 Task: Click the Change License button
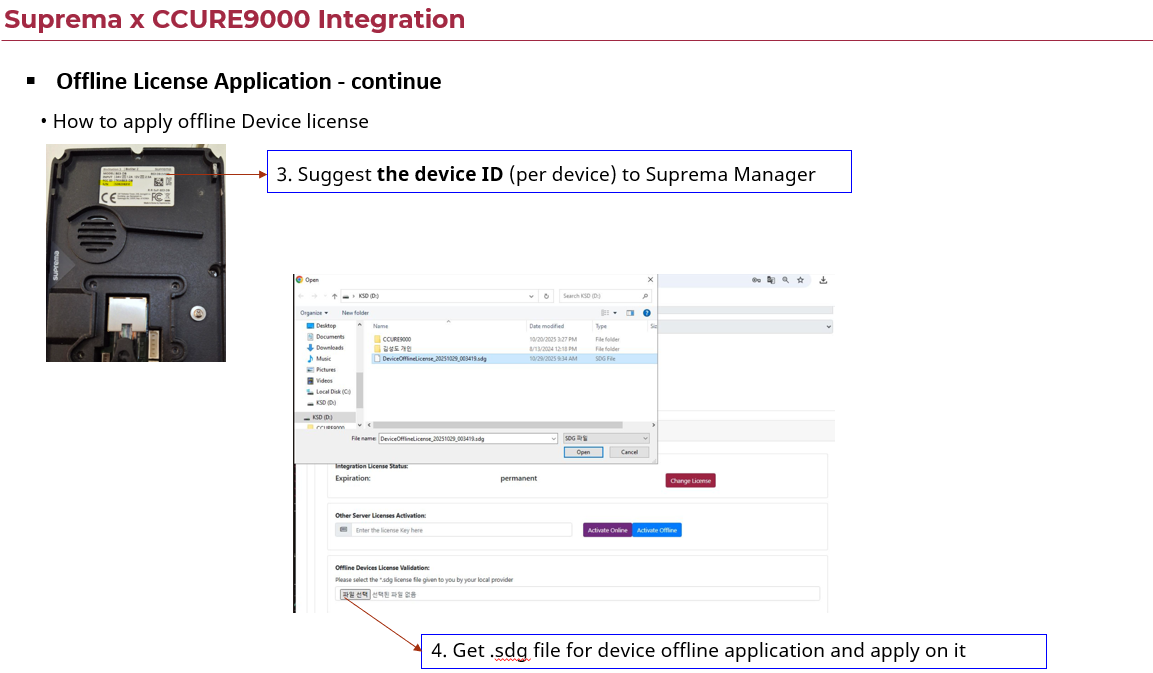[690, 481]
